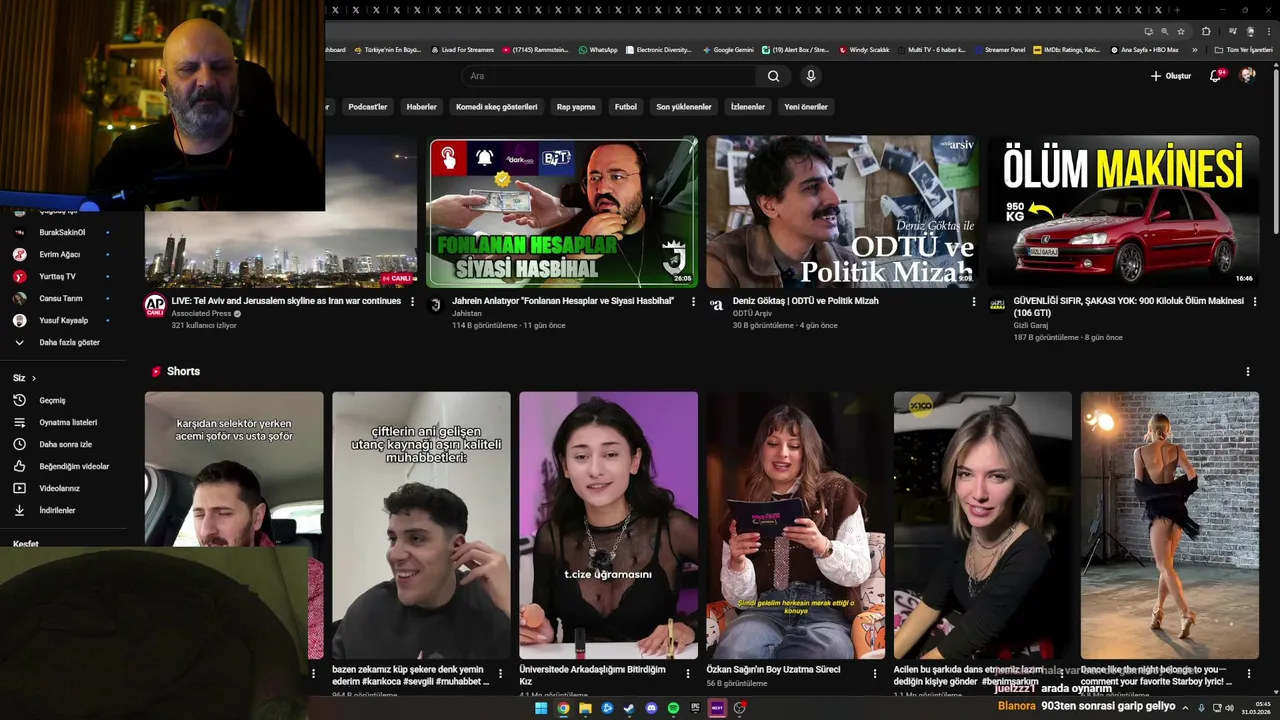Open options menu for Deniz Göktaş video
Image resolution: width=1280 pixels, height=720 pixels.
click(974, 301)
